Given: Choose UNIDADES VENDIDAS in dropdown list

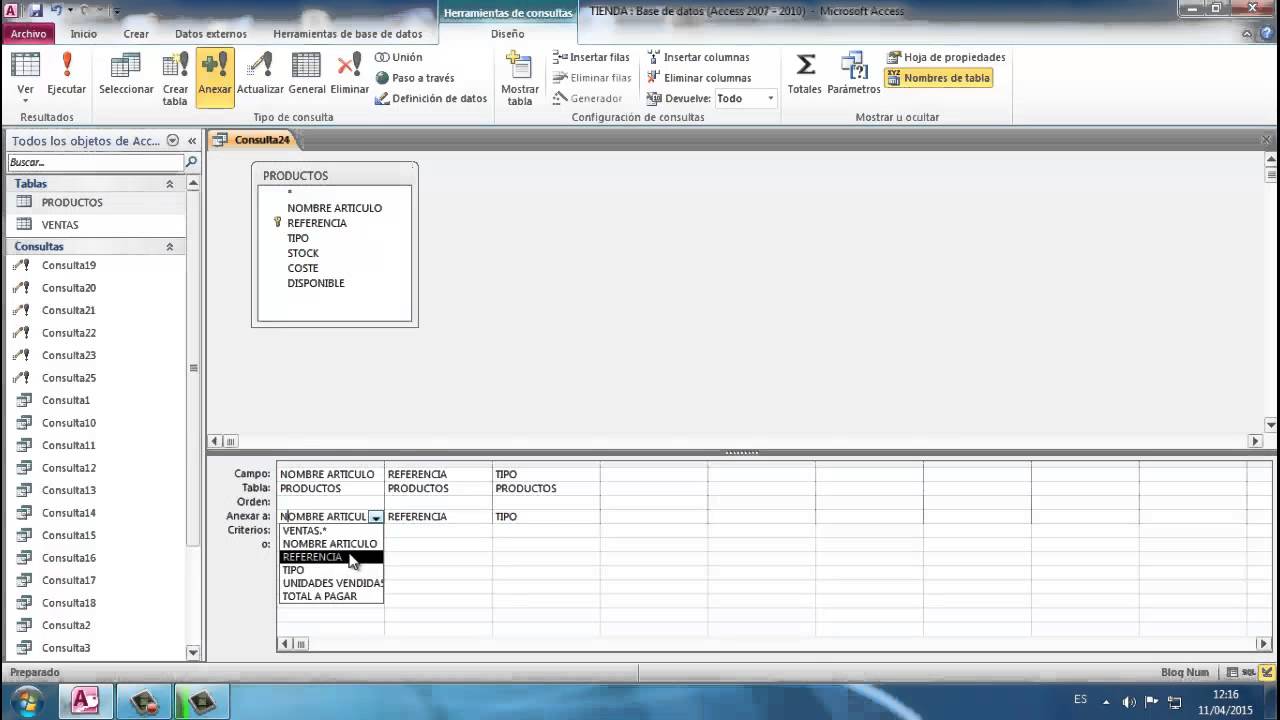Looking at the screenshot, I should (331, 583).
